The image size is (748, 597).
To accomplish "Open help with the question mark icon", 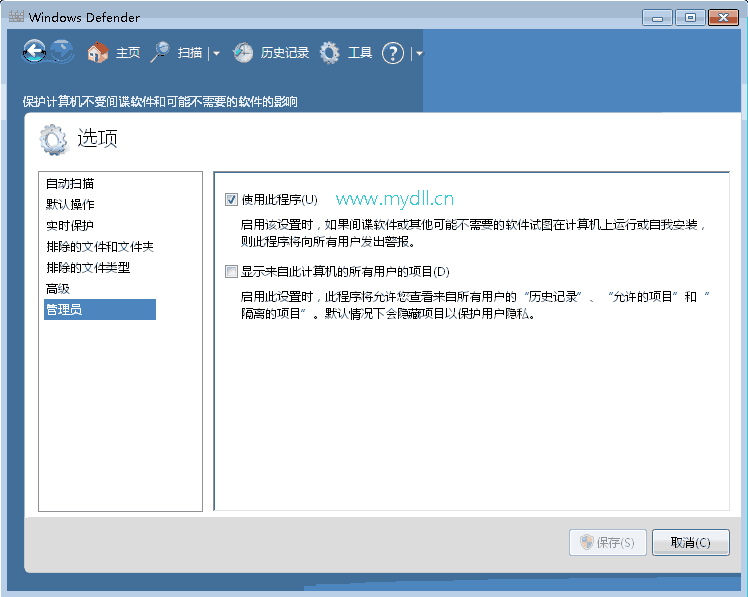I will coord(393,53).
